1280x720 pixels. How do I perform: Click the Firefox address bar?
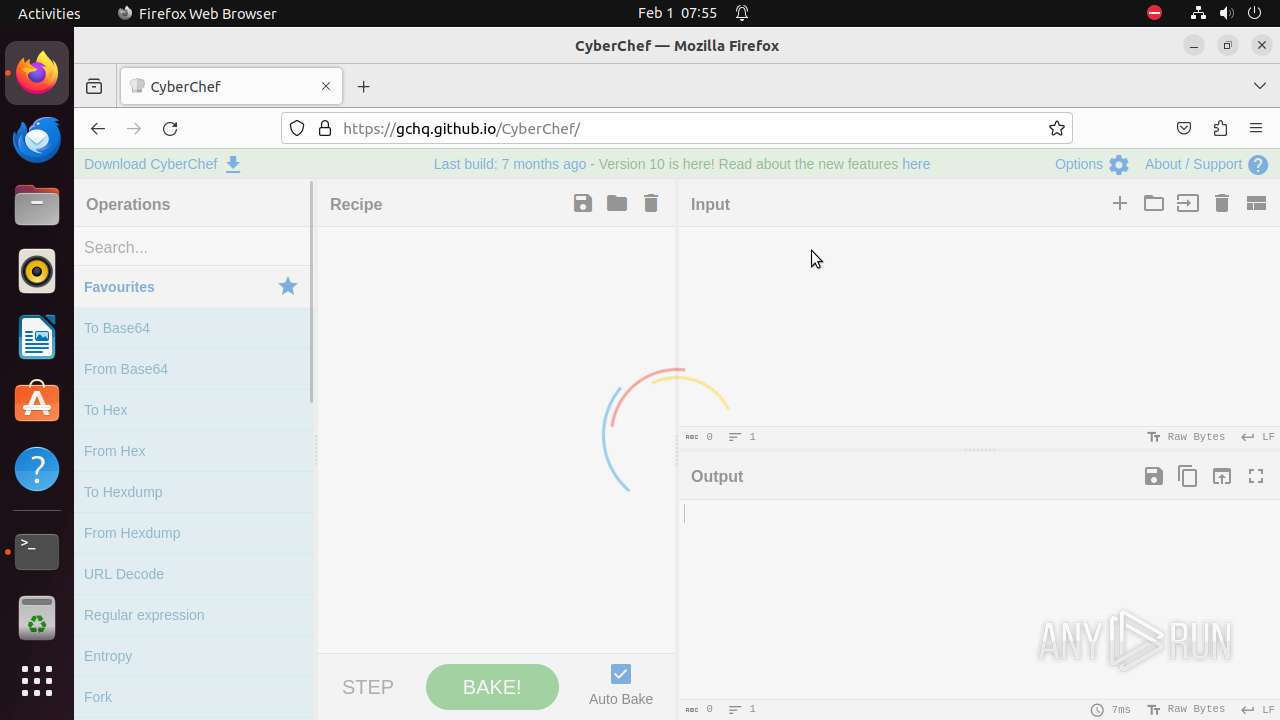coord(677,128)
